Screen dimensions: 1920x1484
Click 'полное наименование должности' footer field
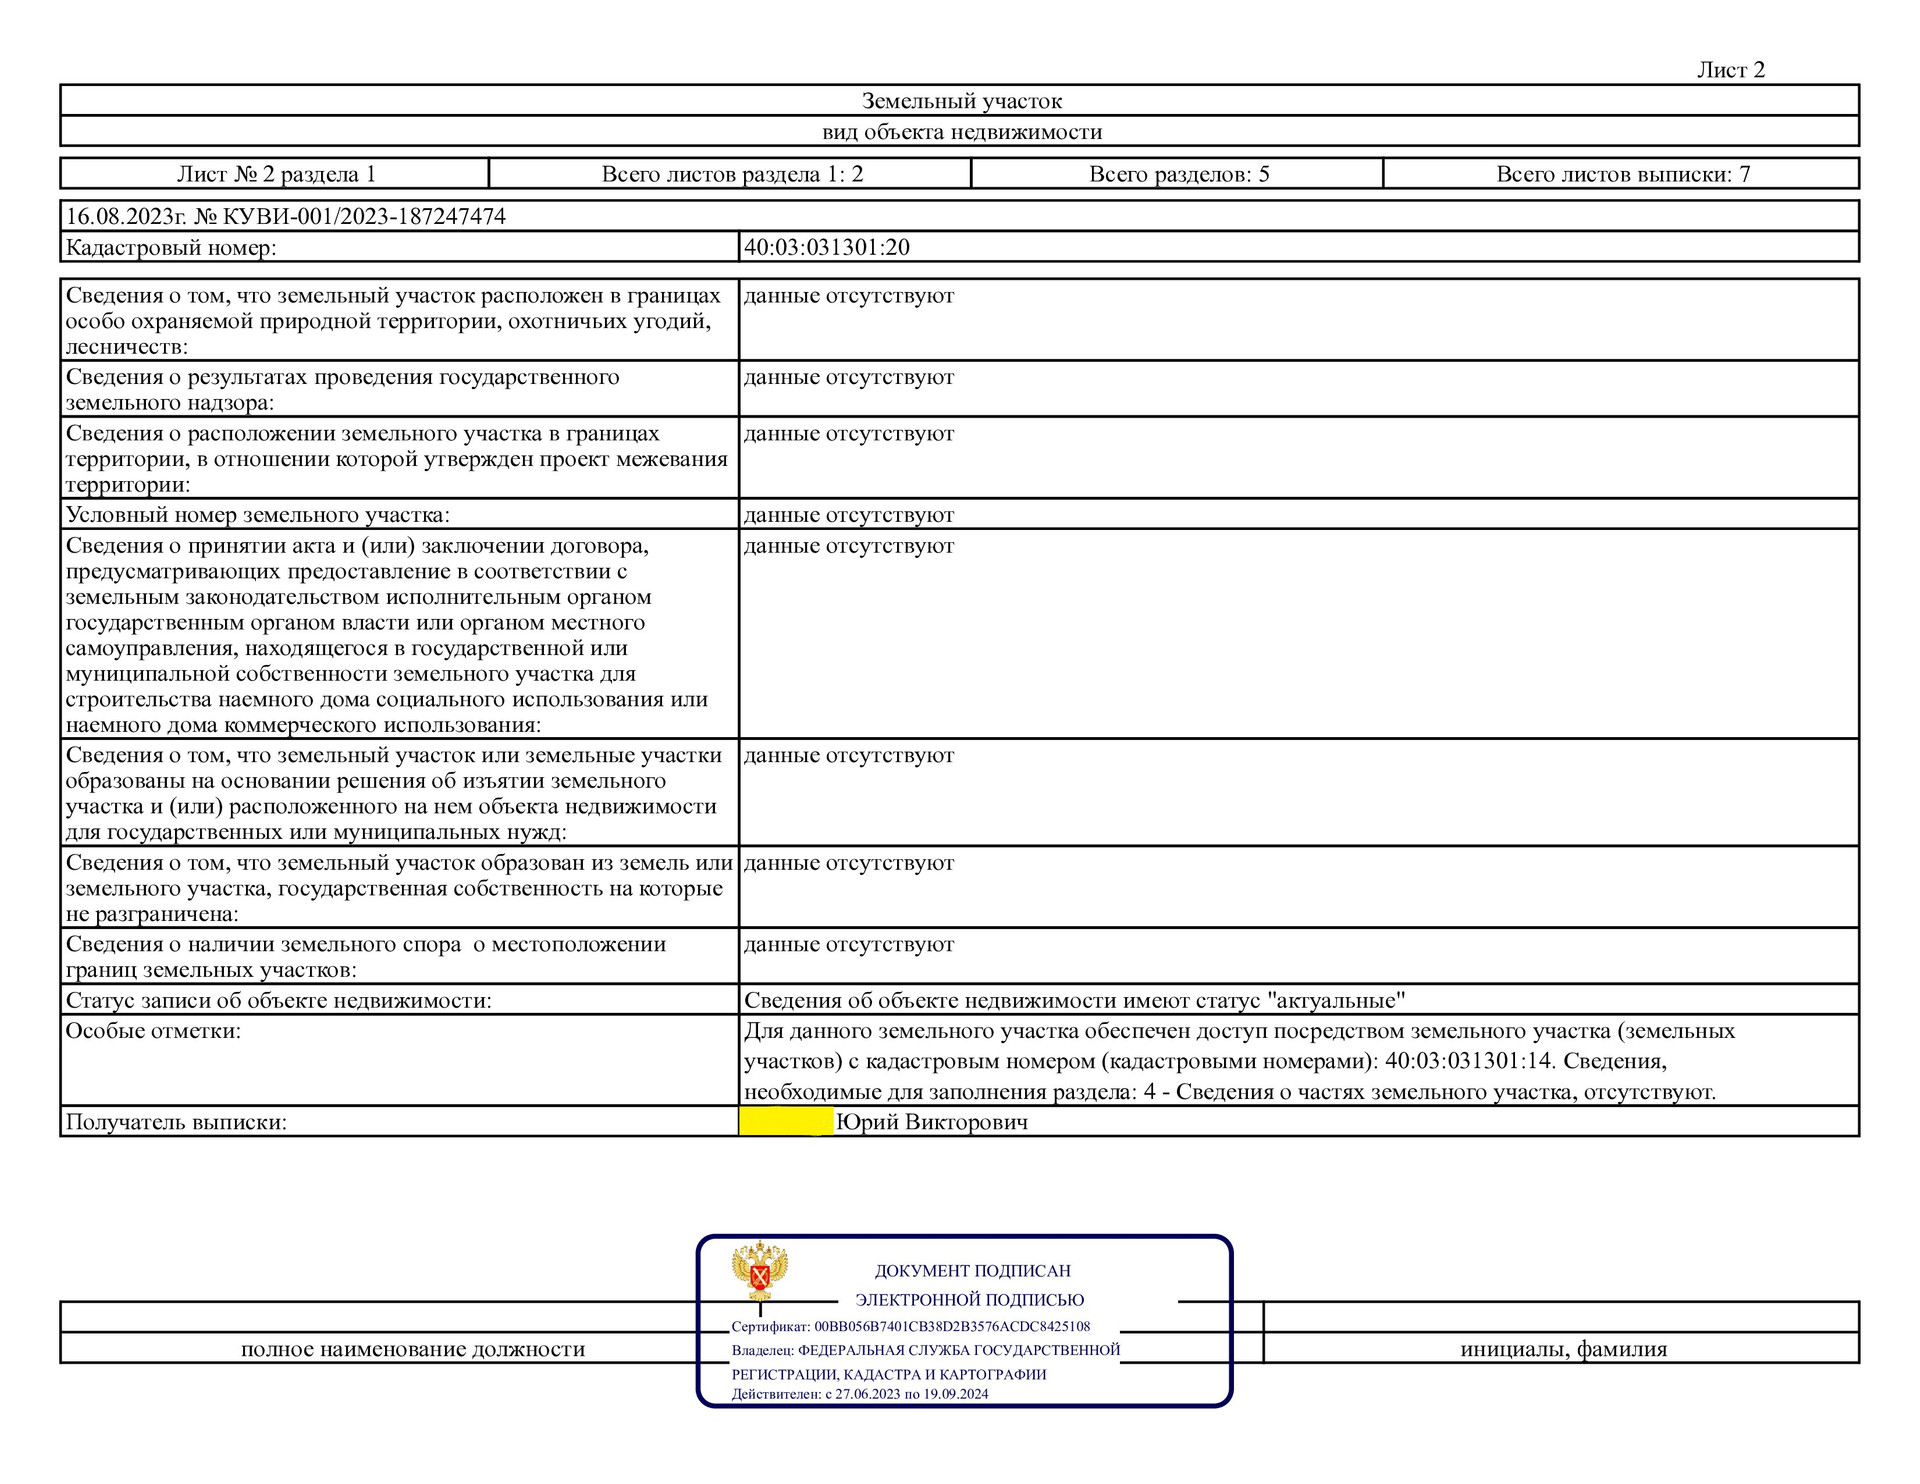pos(412,1349)
